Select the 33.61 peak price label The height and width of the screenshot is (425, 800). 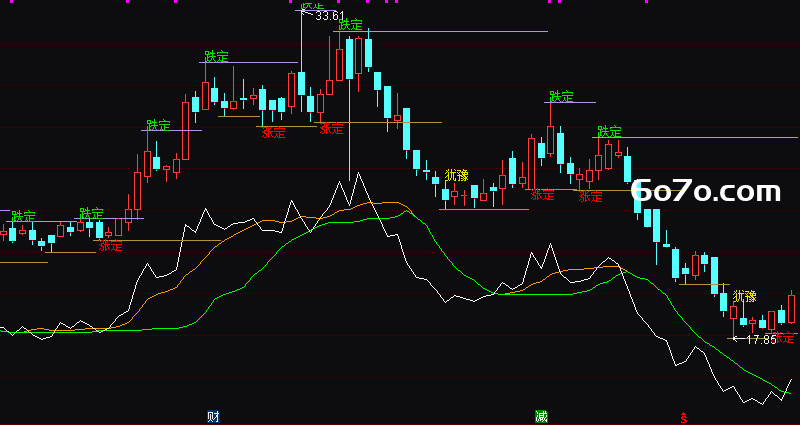point(330,16)
